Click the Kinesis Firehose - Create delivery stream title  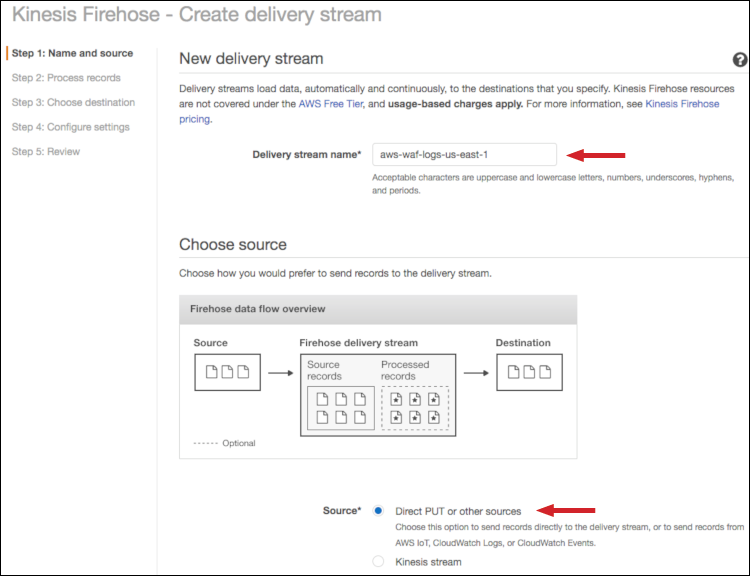tap(197, 14)
